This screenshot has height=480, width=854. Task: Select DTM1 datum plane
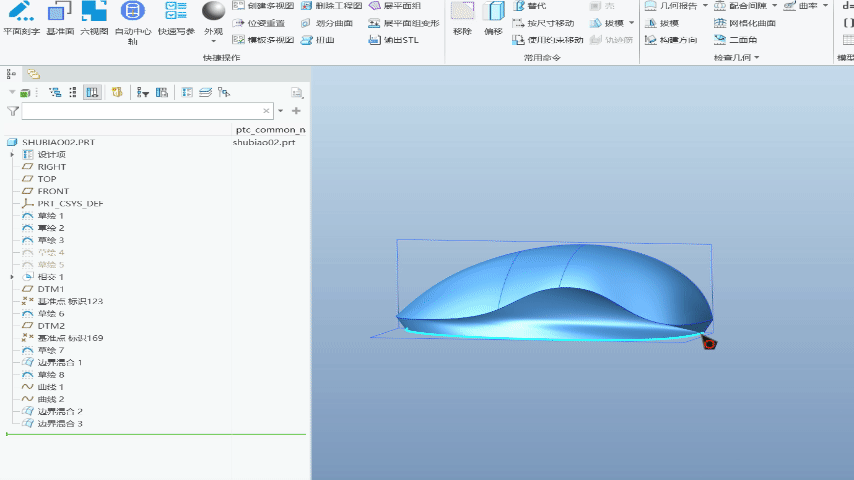(42, 289)
